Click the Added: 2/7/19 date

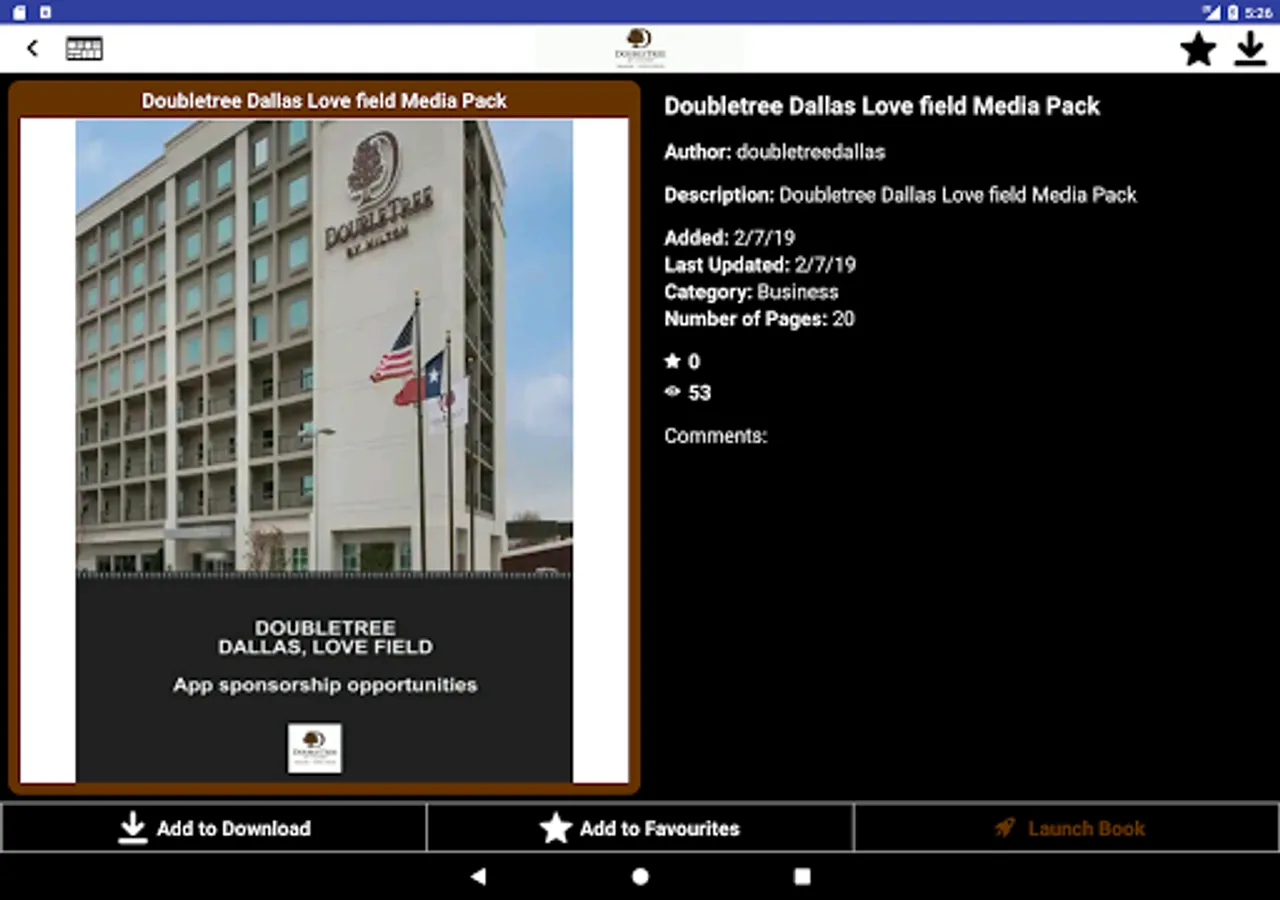point(730,238)
